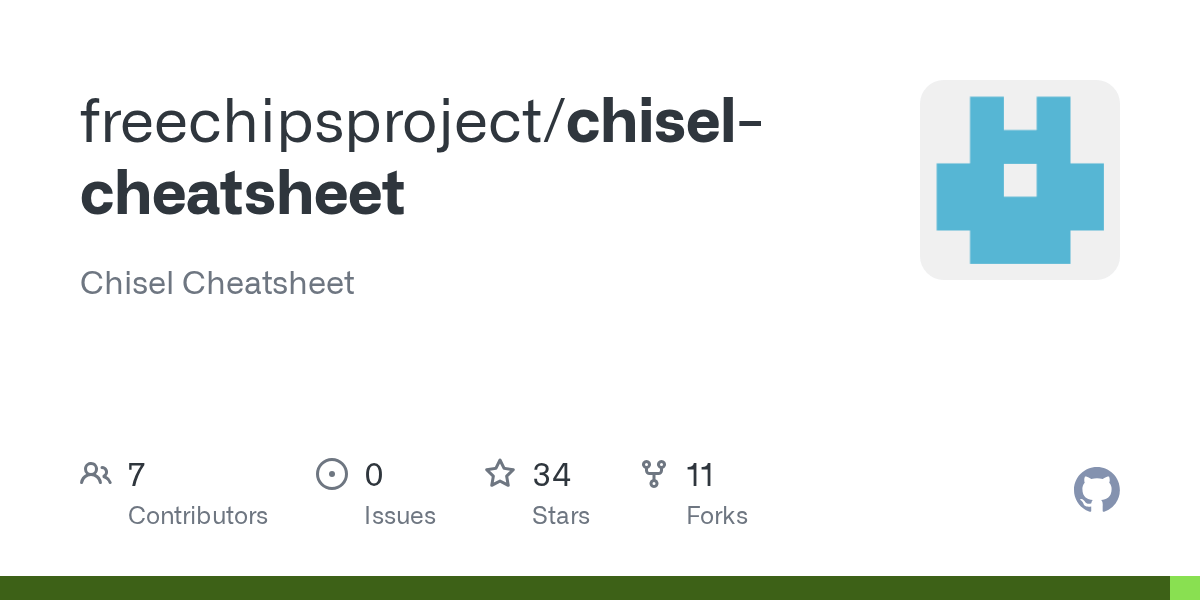
Task: Click the gray avatar background tile
Action: tap(938, 100)
